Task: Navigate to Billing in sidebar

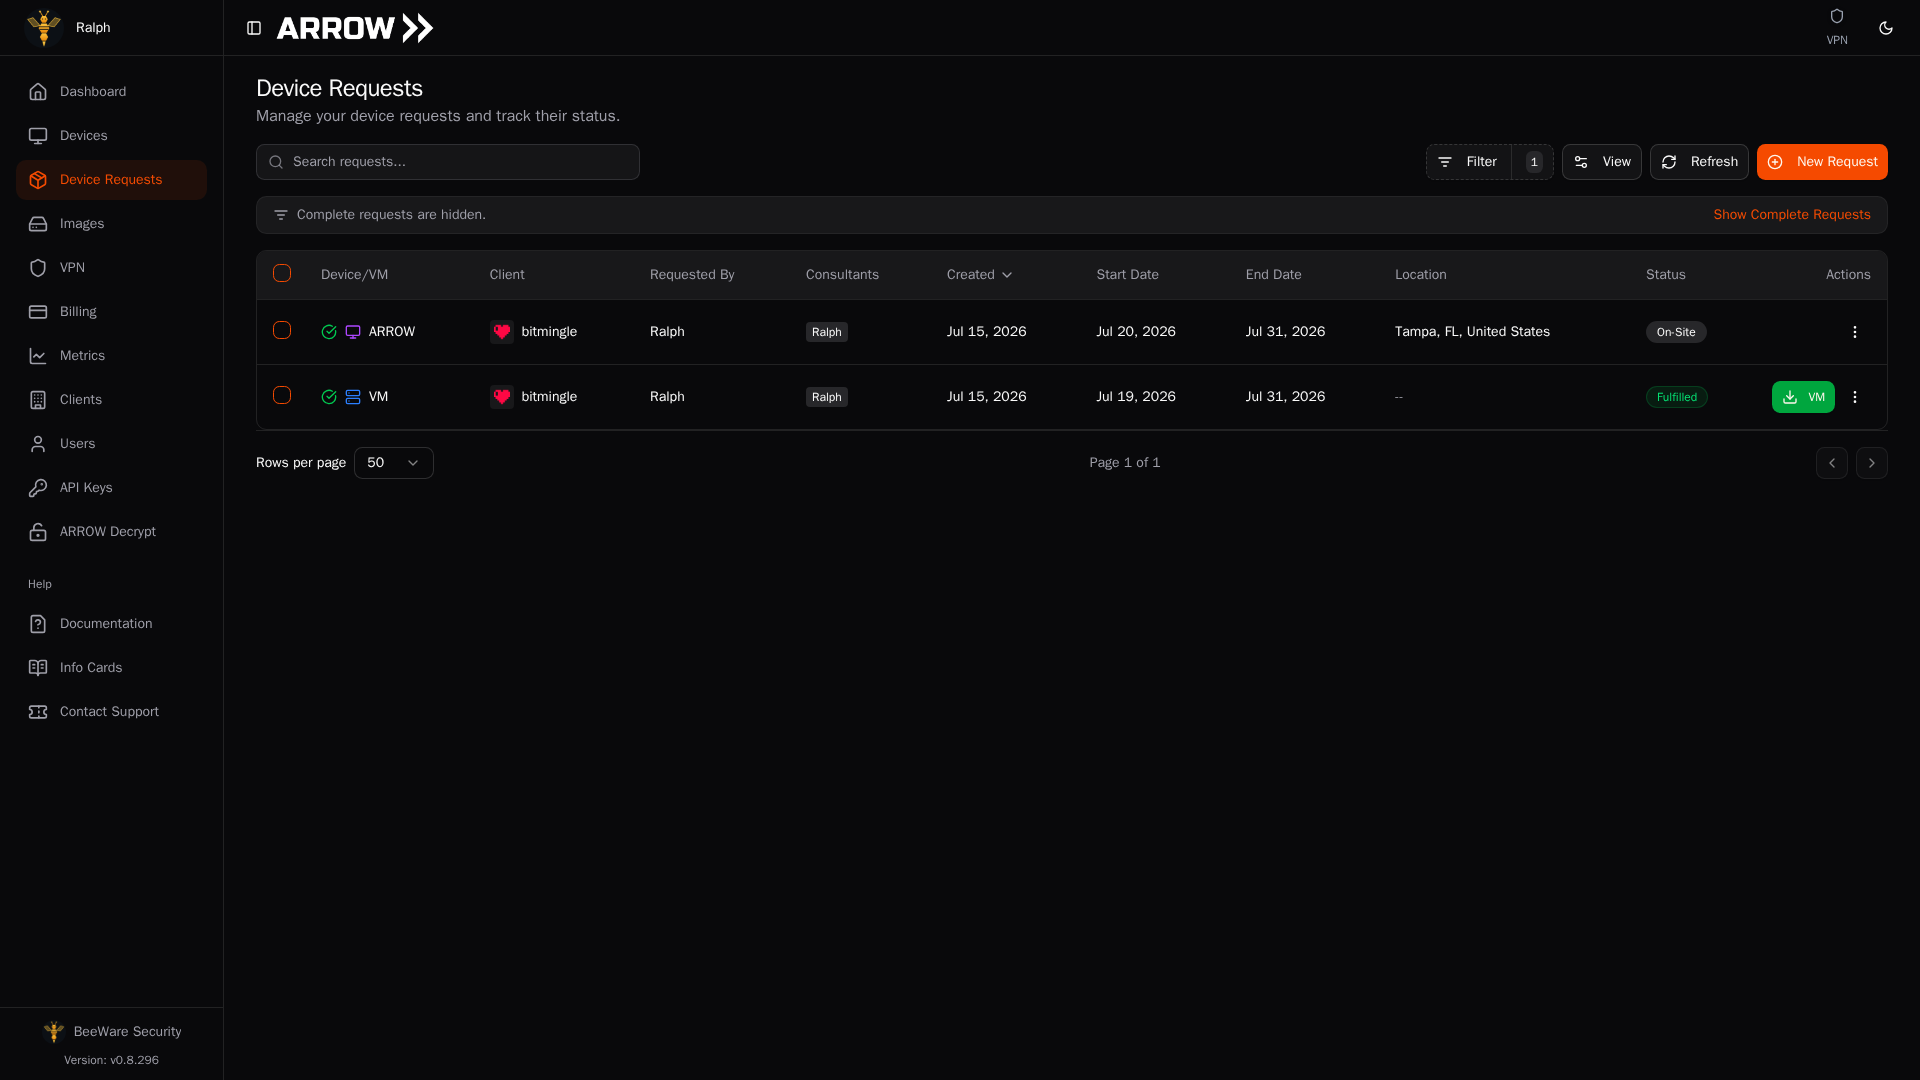Action: (x=111, y=312)
